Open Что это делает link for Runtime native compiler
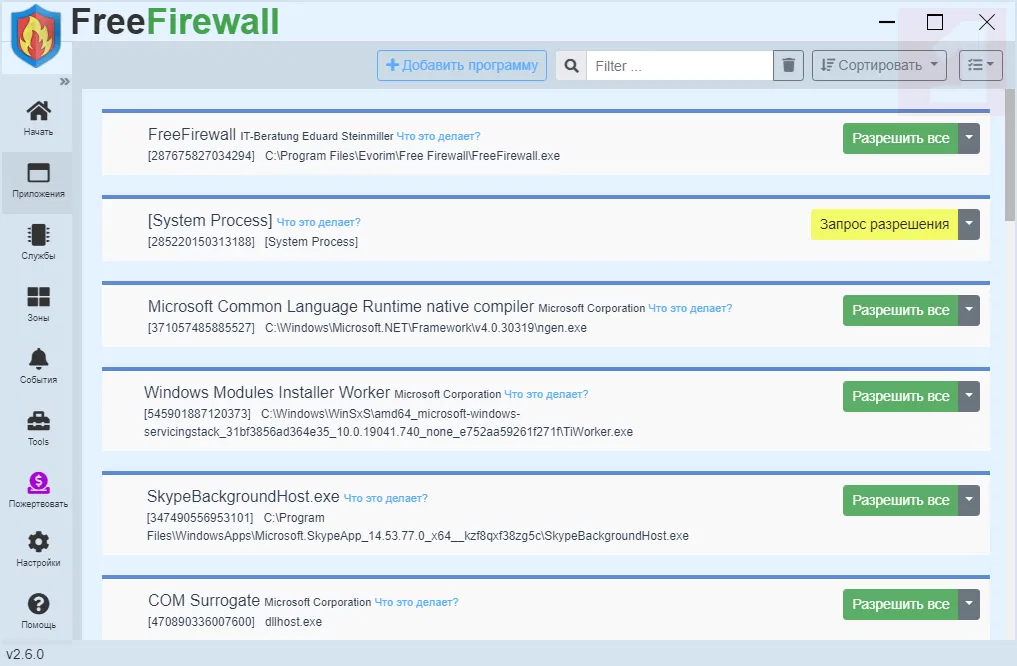 tap(690, 308)
